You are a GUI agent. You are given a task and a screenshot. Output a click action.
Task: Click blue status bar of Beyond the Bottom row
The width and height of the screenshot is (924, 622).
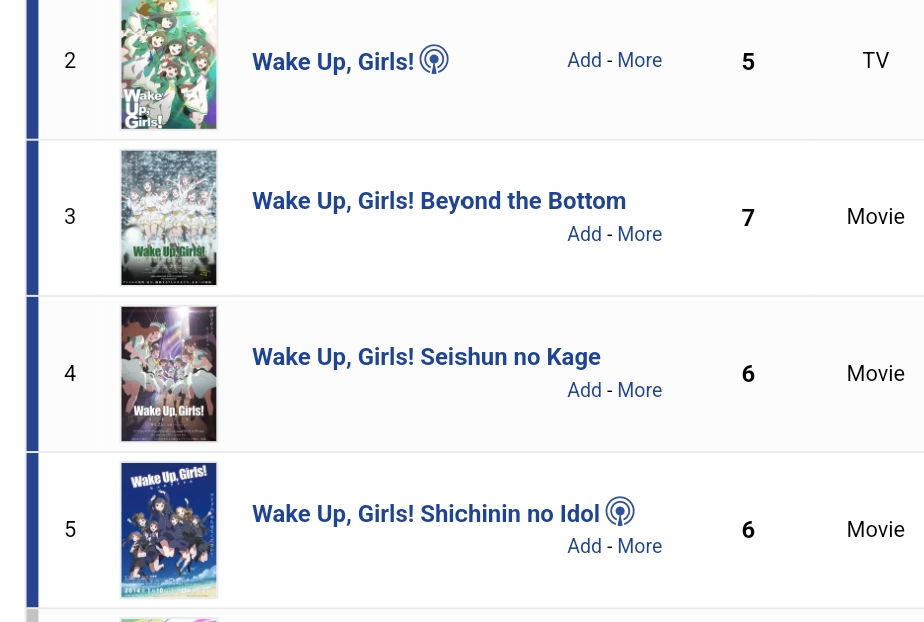pyautogui.click(x=32, y=218)
